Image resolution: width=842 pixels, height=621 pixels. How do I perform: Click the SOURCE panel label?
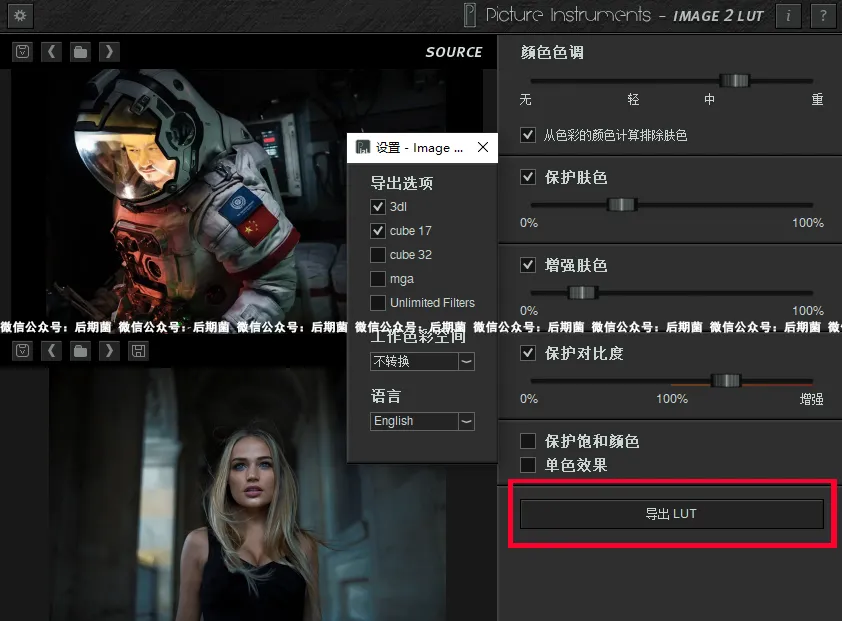pyautogui.click(x=454, y=52)
